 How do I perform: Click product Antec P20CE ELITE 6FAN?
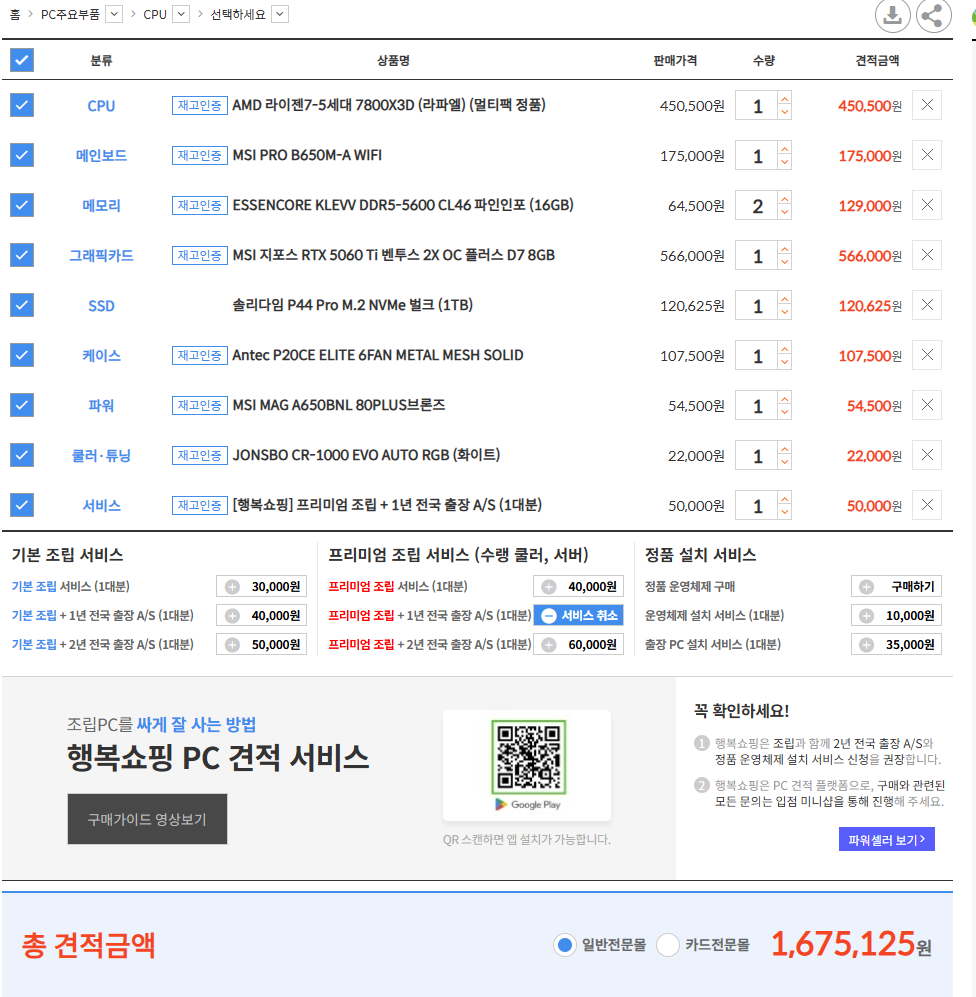[x=378, y=355]
